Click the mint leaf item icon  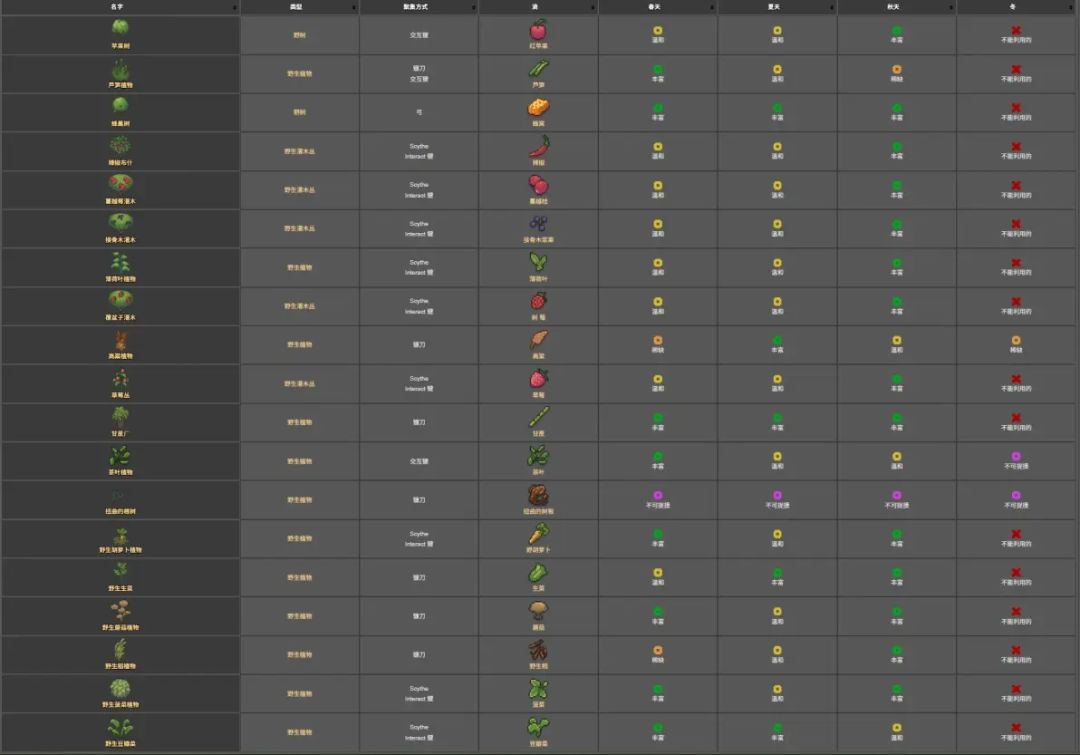click(538, 262)
